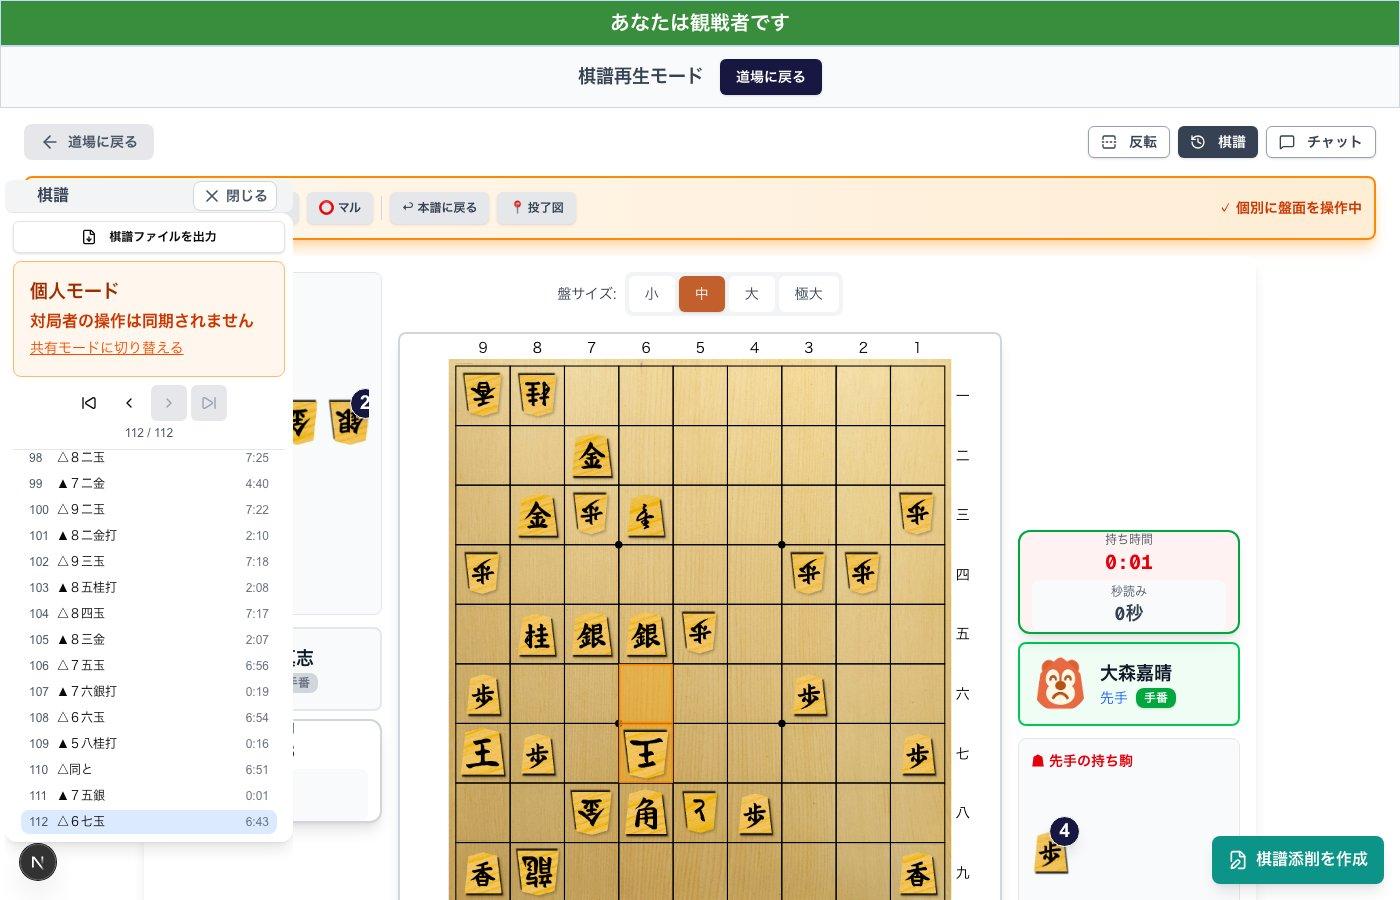The image size is (1400, 900).
Task: Set board size to 中
Action: [x=702, y=294]
